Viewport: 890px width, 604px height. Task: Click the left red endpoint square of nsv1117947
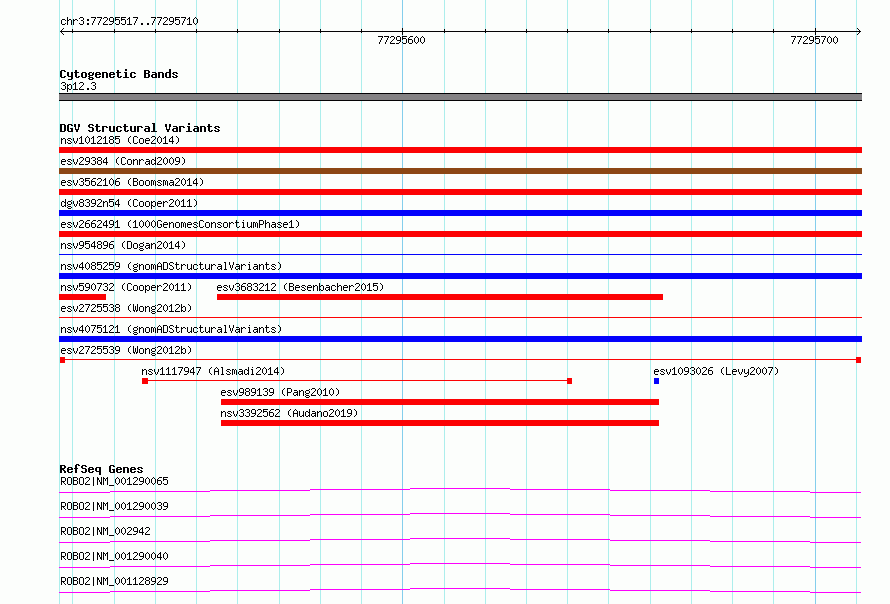145,381
